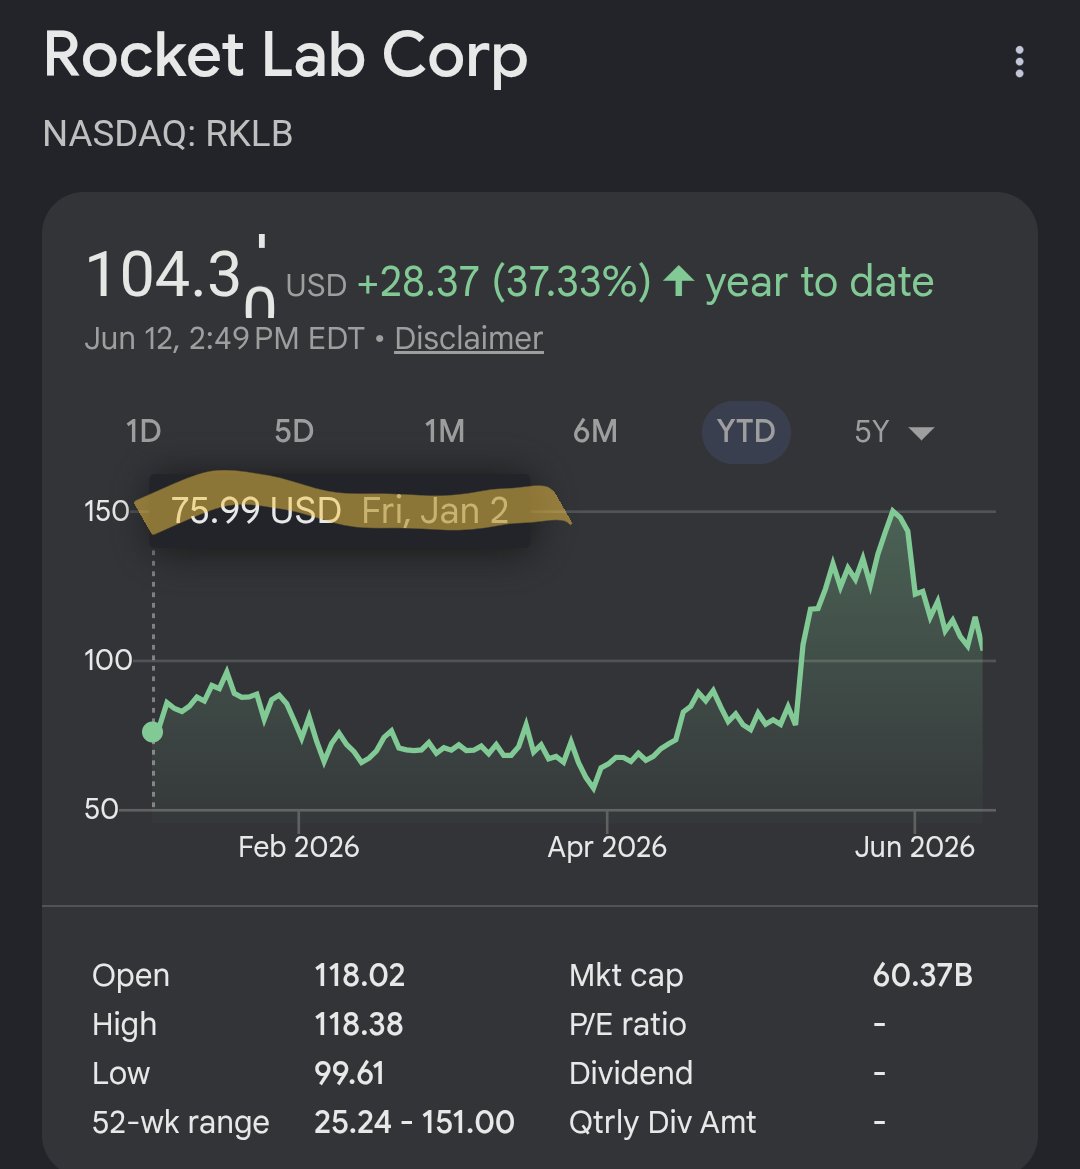Click the NASDAQ: RKLB ticker text

[x=168, y=134]
